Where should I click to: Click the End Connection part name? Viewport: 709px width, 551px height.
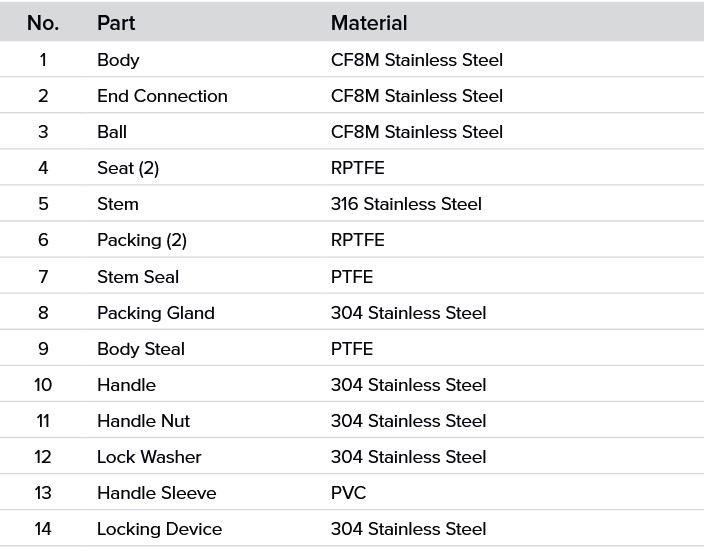tap(162, 96)
